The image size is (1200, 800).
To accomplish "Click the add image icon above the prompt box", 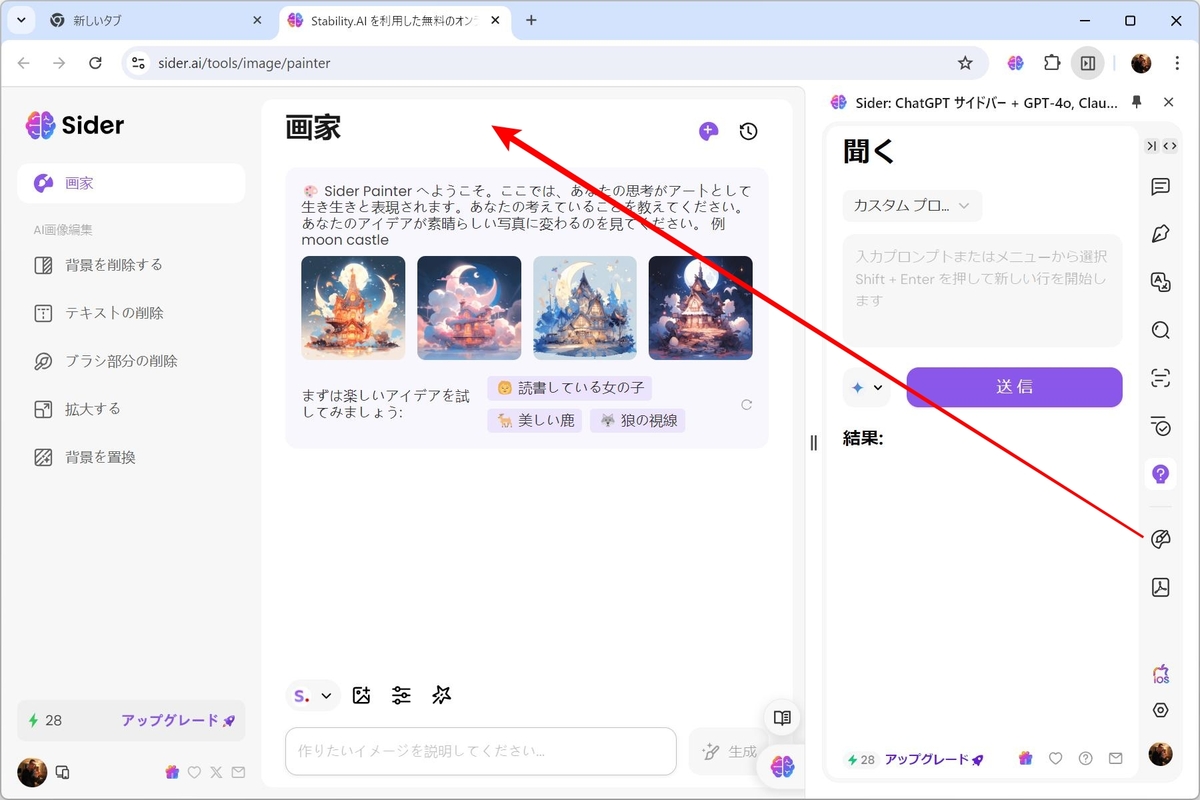I will click(x=362, y=695).
